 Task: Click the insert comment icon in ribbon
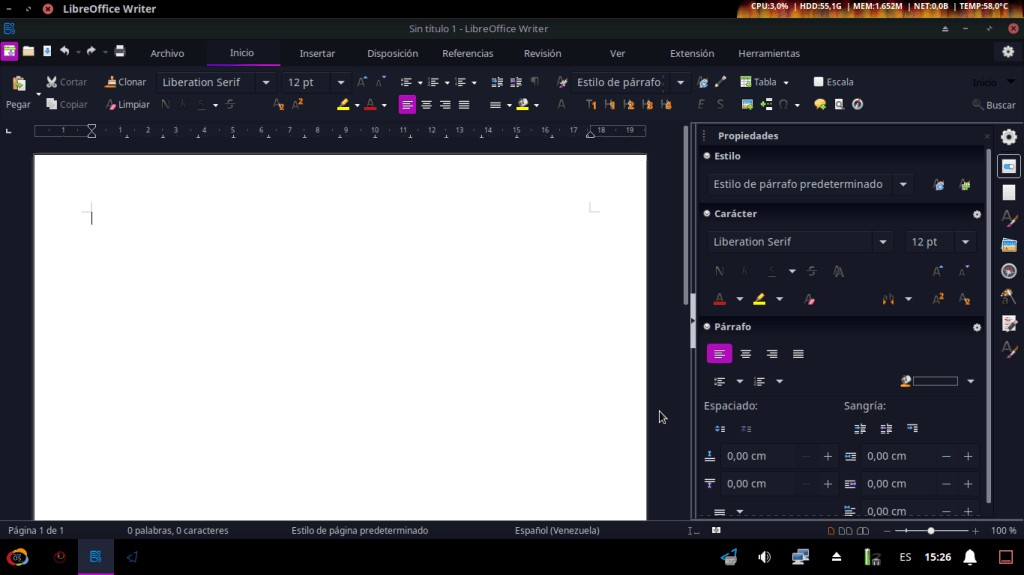[x=820, y=104]
